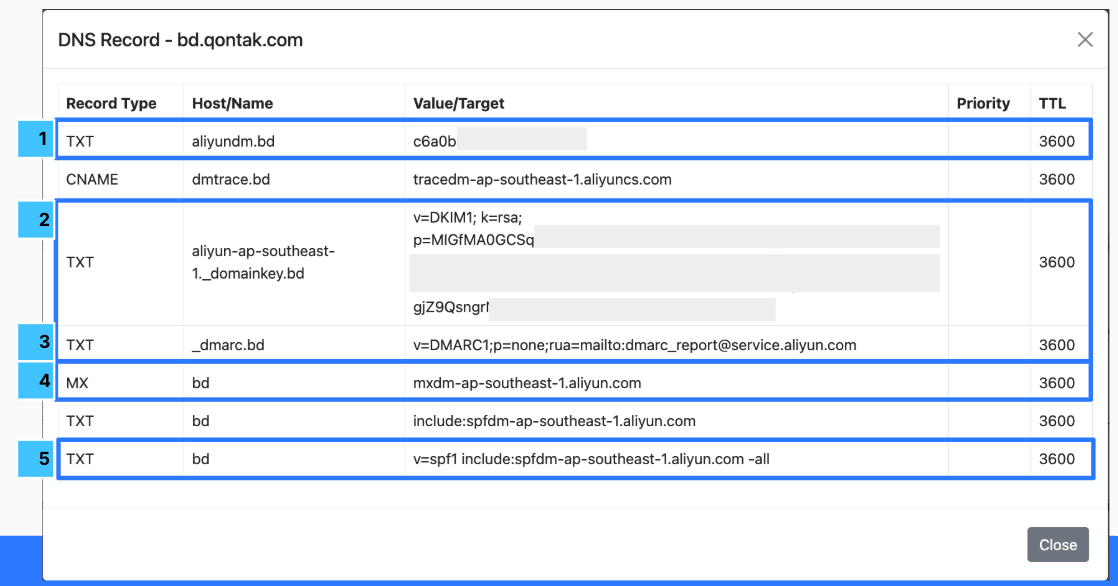Click the Priority column header
1118x586 pixels.
983,103
